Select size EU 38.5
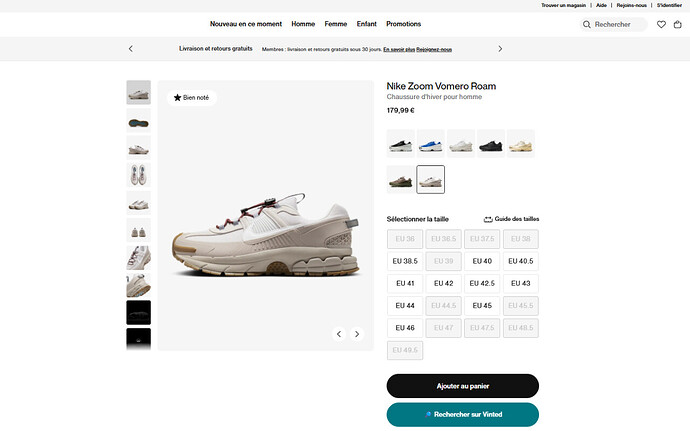Viewport: 690px width, 431px height. point(405,262)
